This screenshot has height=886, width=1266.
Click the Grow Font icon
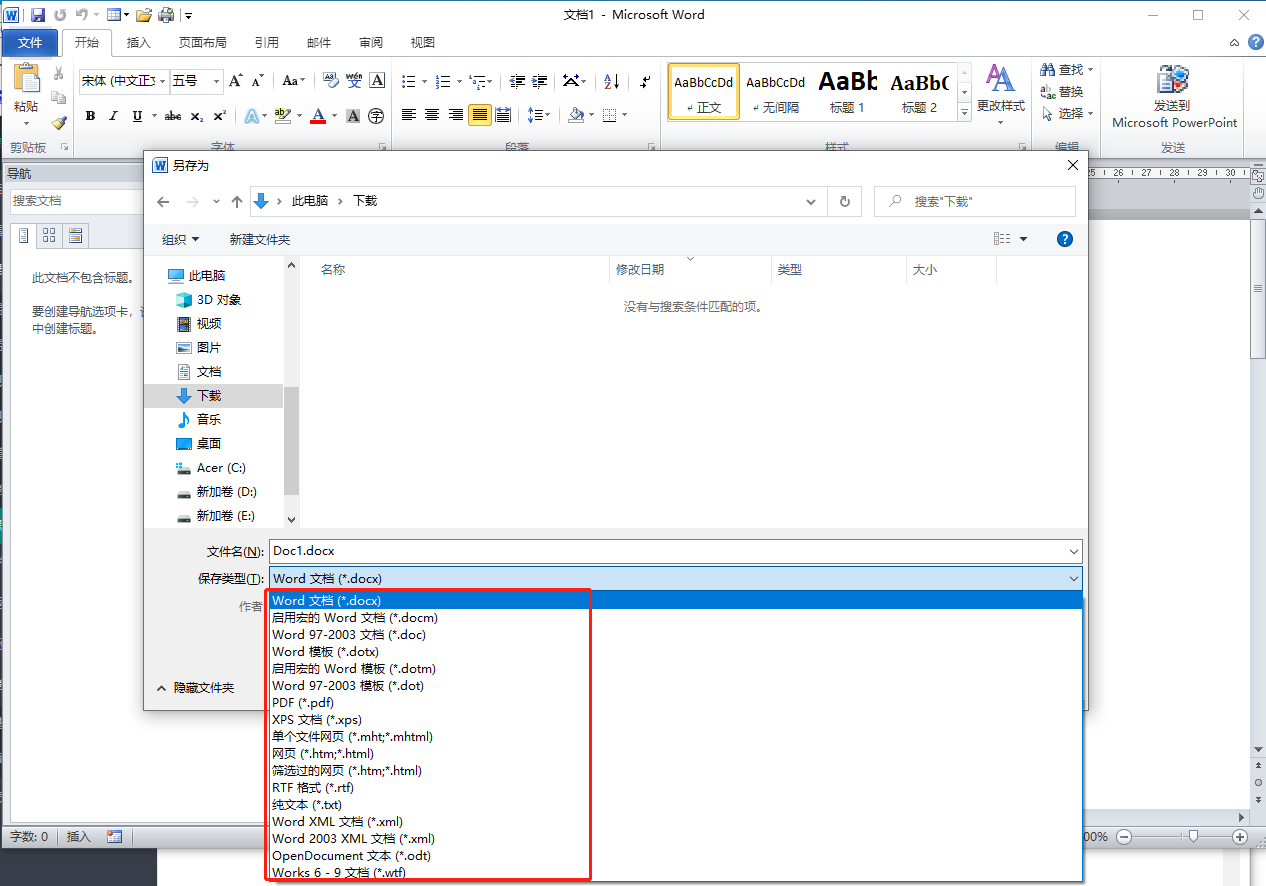click(236, 81)
